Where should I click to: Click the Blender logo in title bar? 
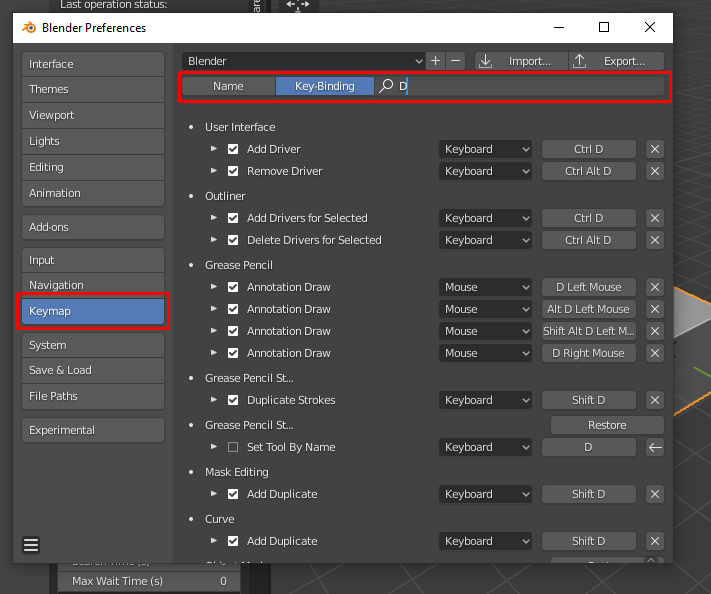pos(29,28)
